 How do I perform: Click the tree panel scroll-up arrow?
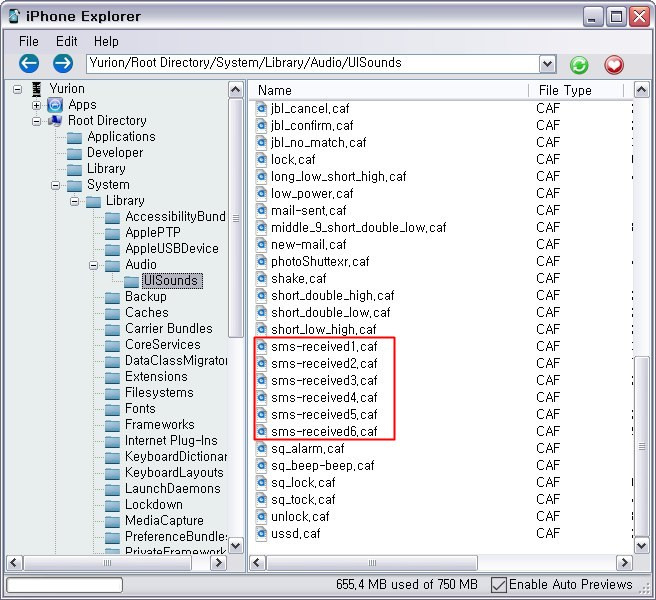(x=236, y=90)
